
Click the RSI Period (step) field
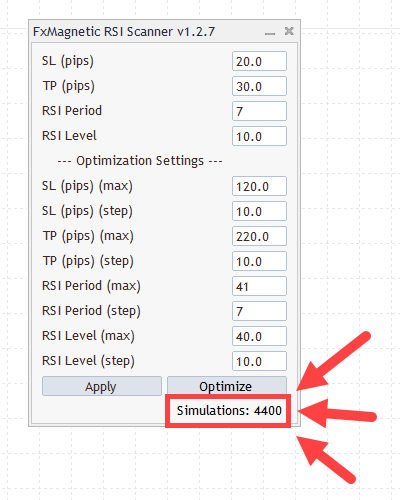[259, 311]
